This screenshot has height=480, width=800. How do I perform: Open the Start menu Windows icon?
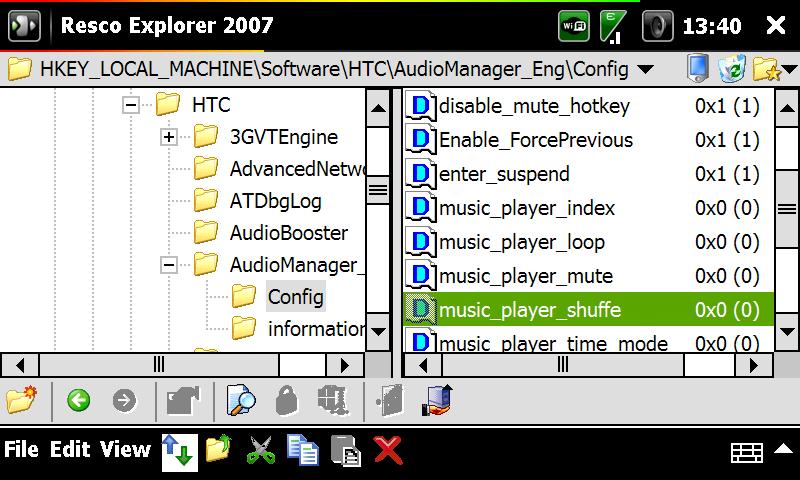[24, 26]
